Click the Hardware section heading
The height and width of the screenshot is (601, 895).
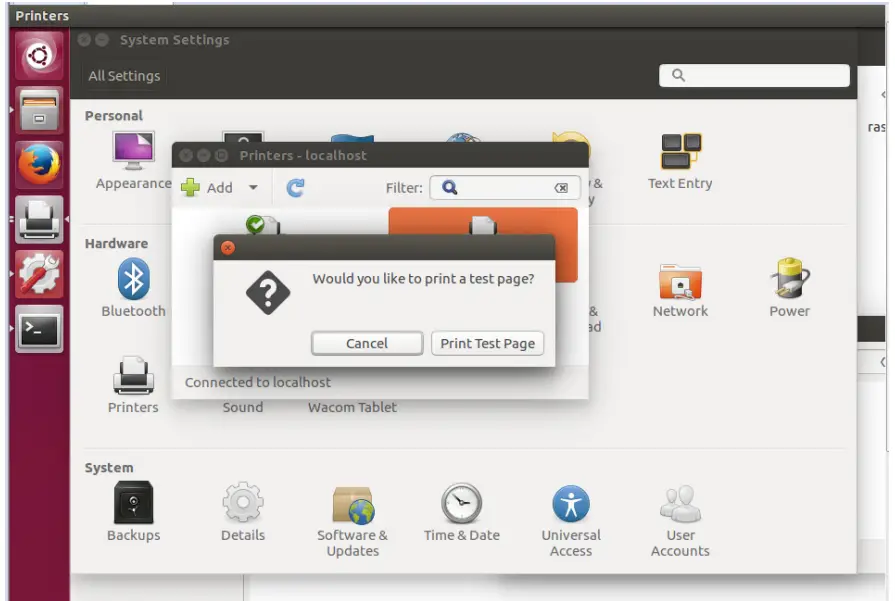click(116, 244)
